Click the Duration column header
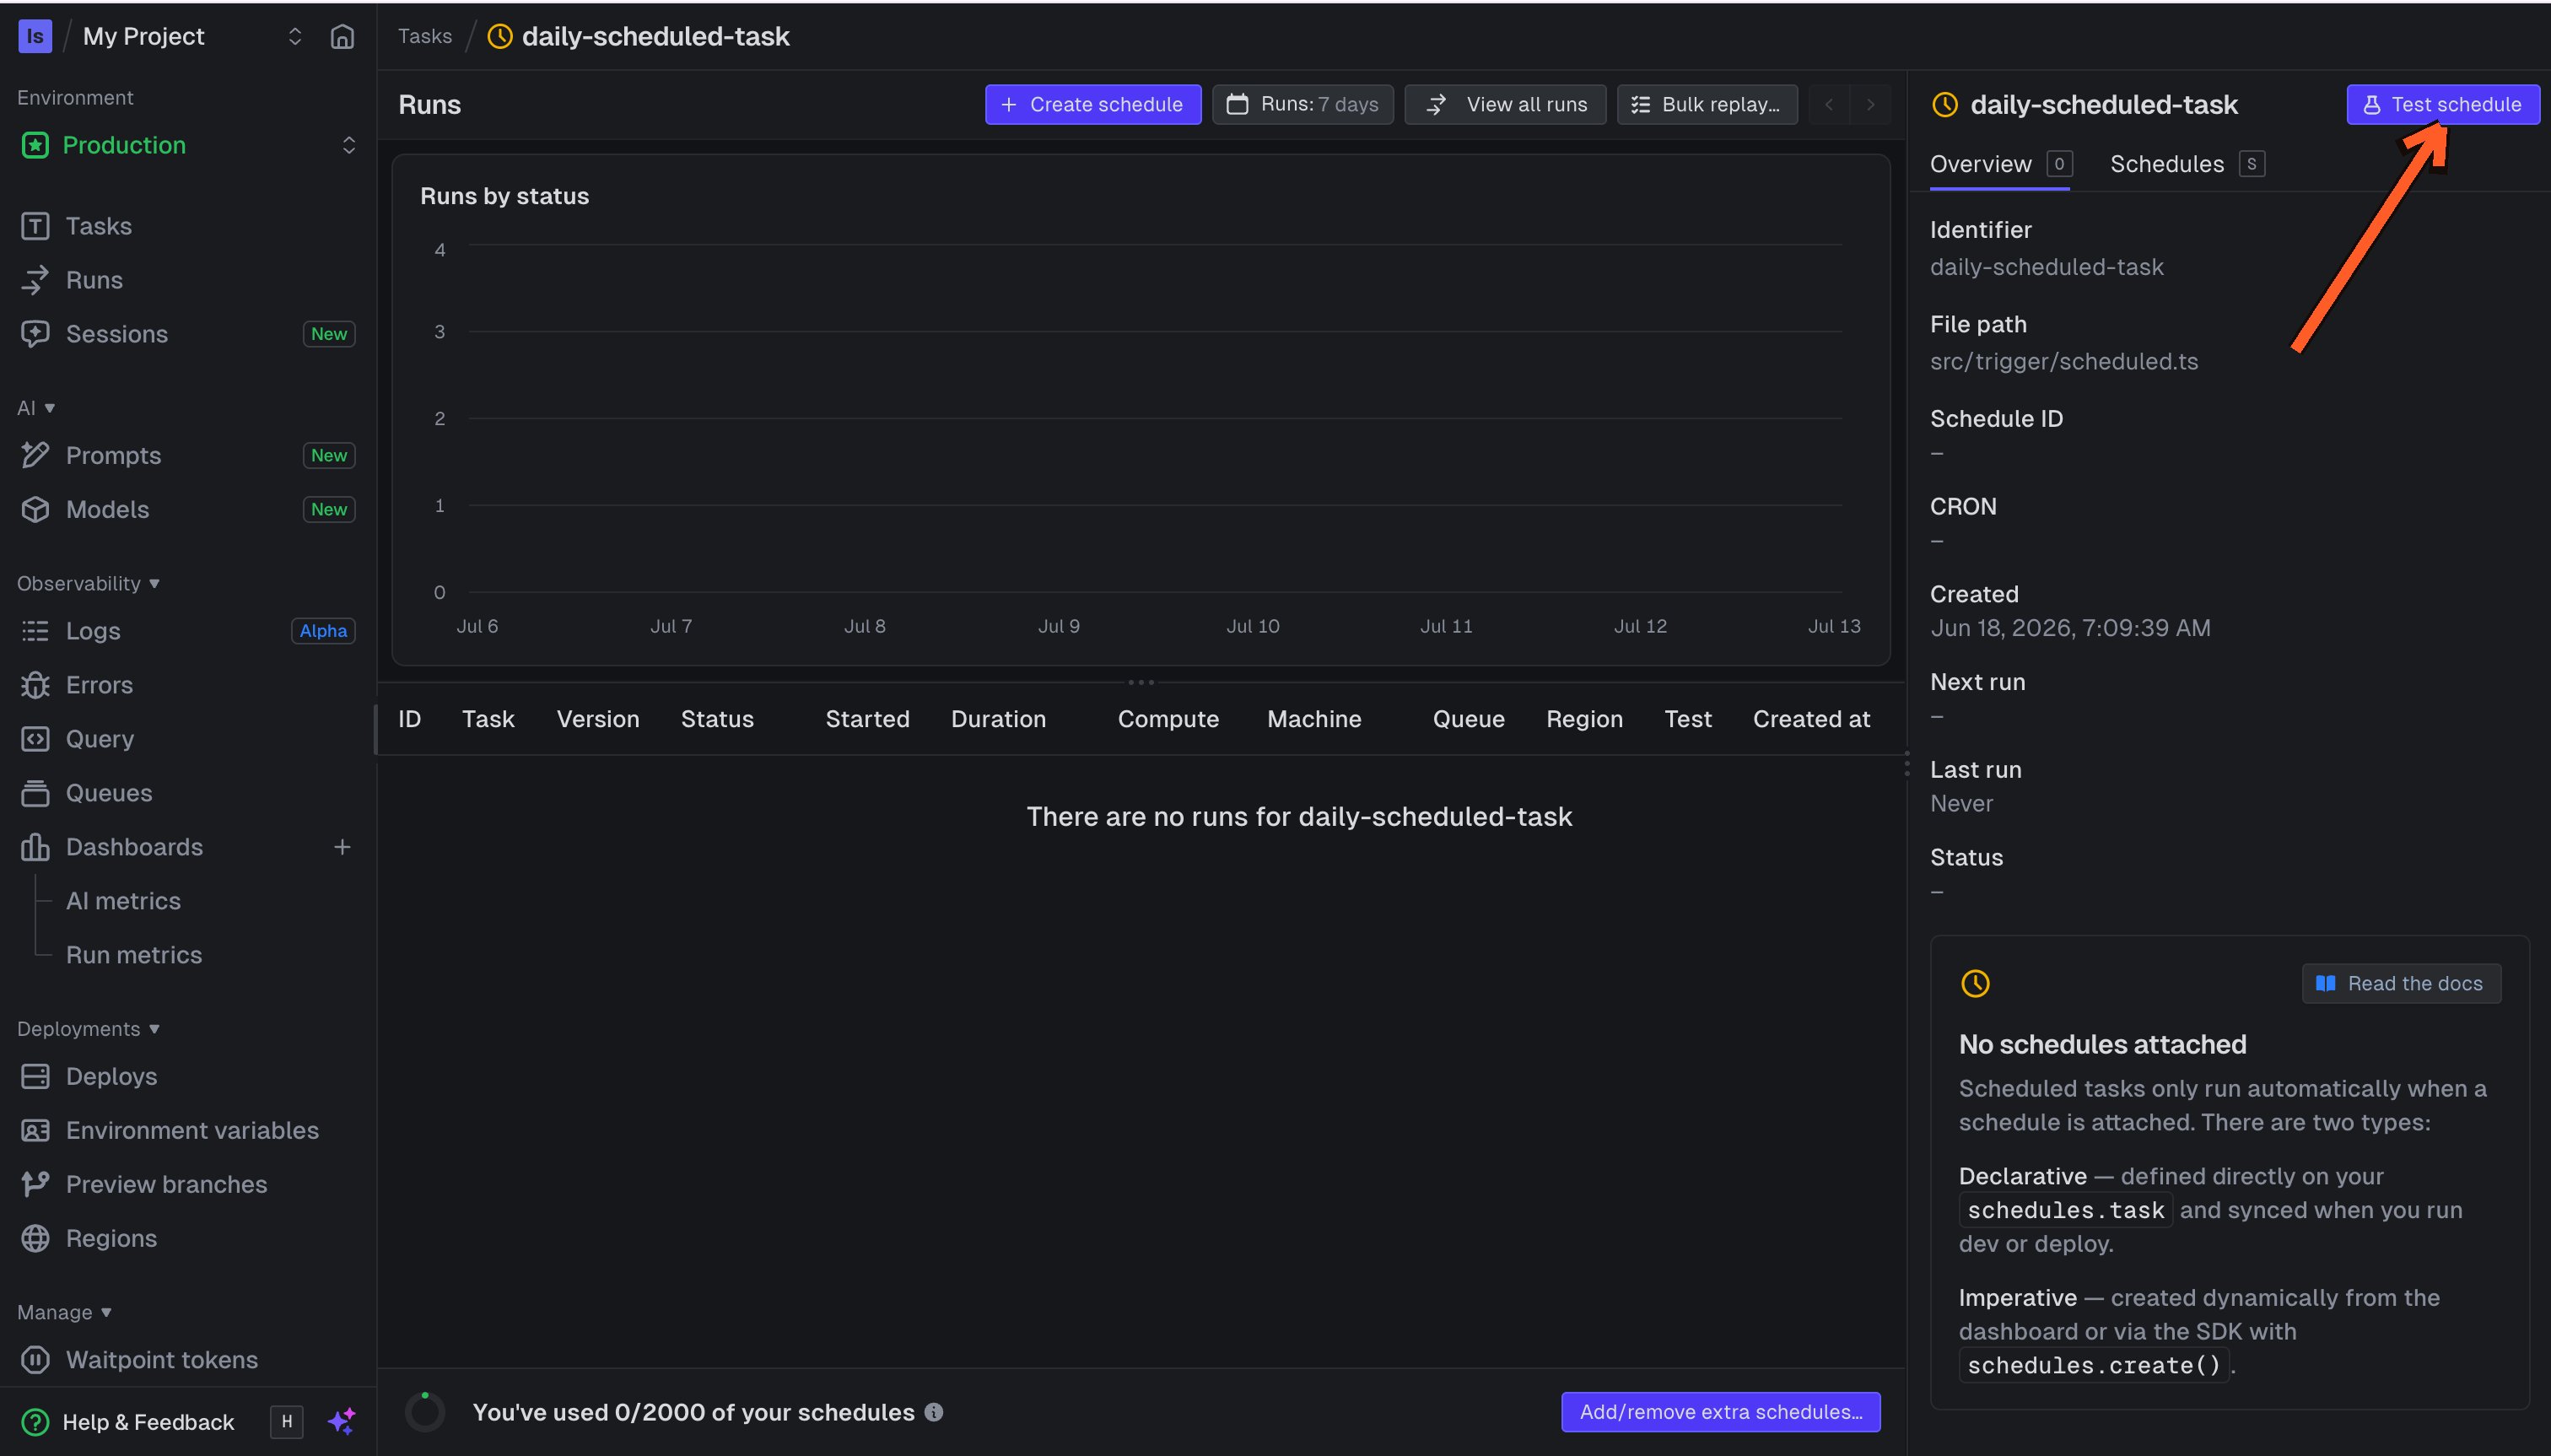Image resolution: width=2551 pixels, height=1456 pixels. pos(998,719)
